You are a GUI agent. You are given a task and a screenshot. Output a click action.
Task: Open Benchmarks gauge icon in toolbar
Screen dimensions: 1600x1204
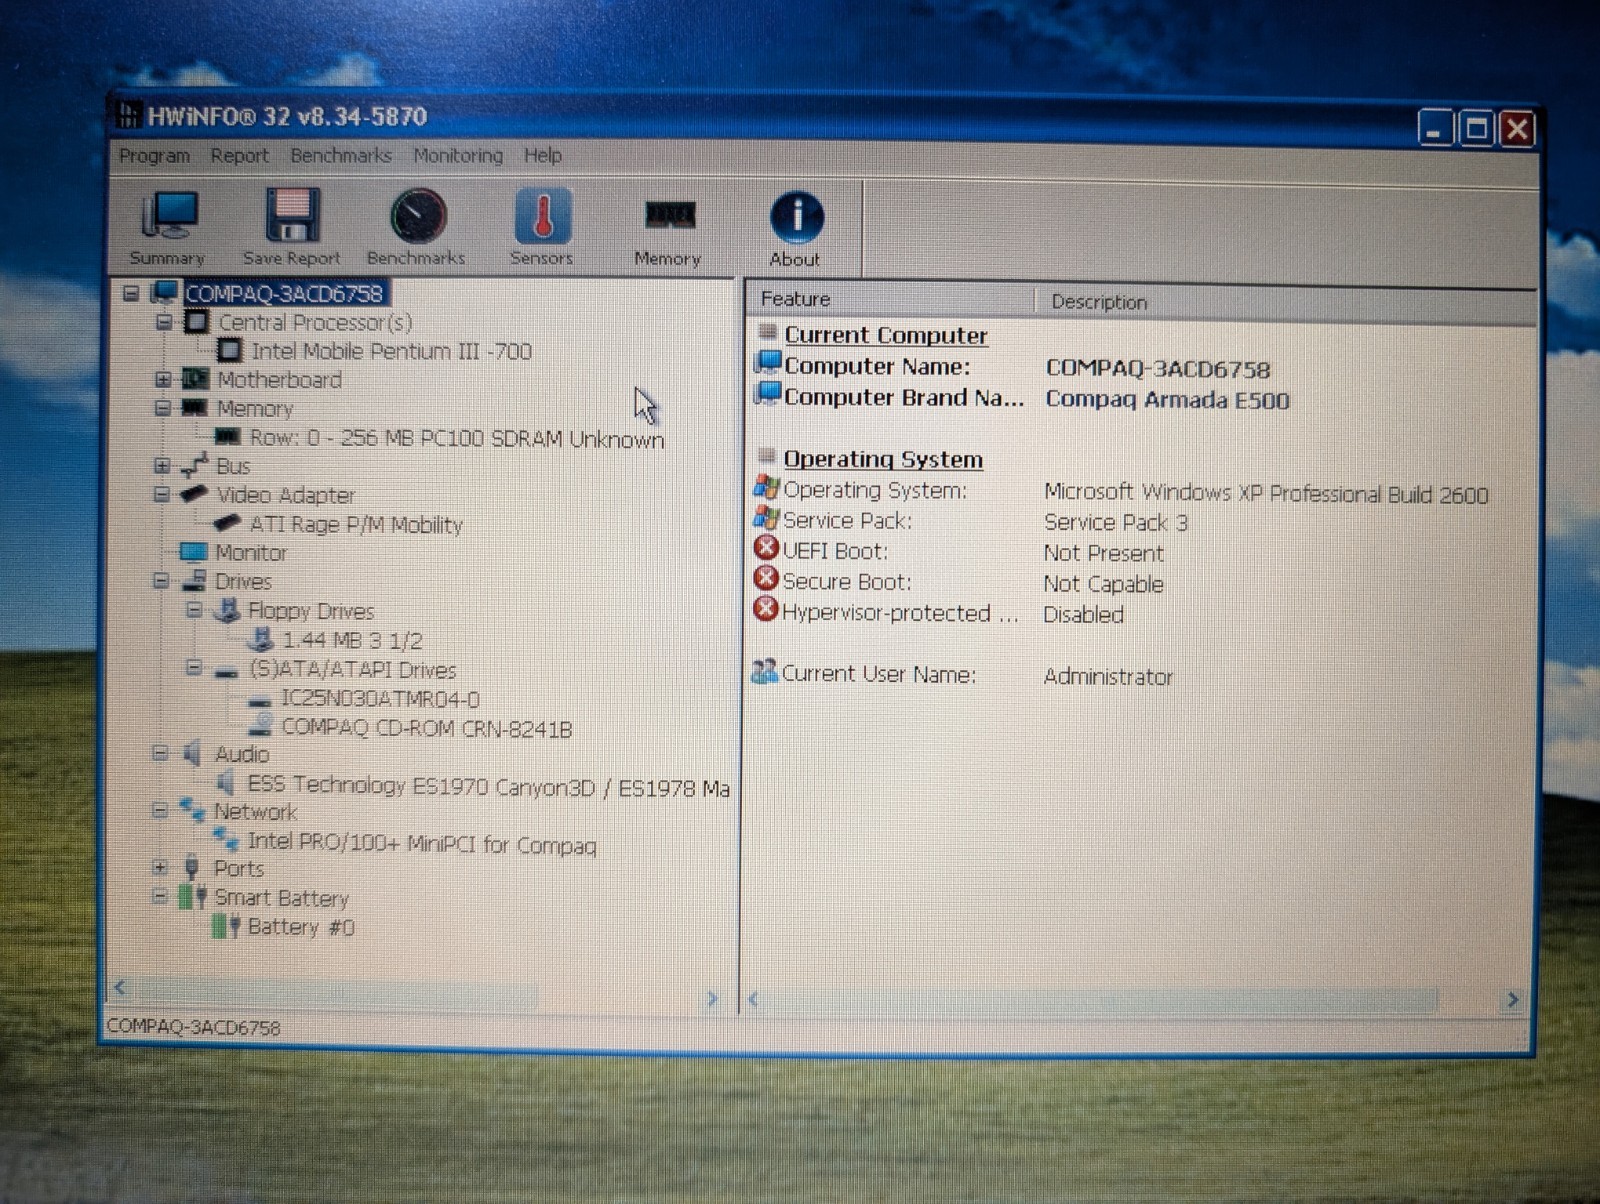tap(417, 216)
